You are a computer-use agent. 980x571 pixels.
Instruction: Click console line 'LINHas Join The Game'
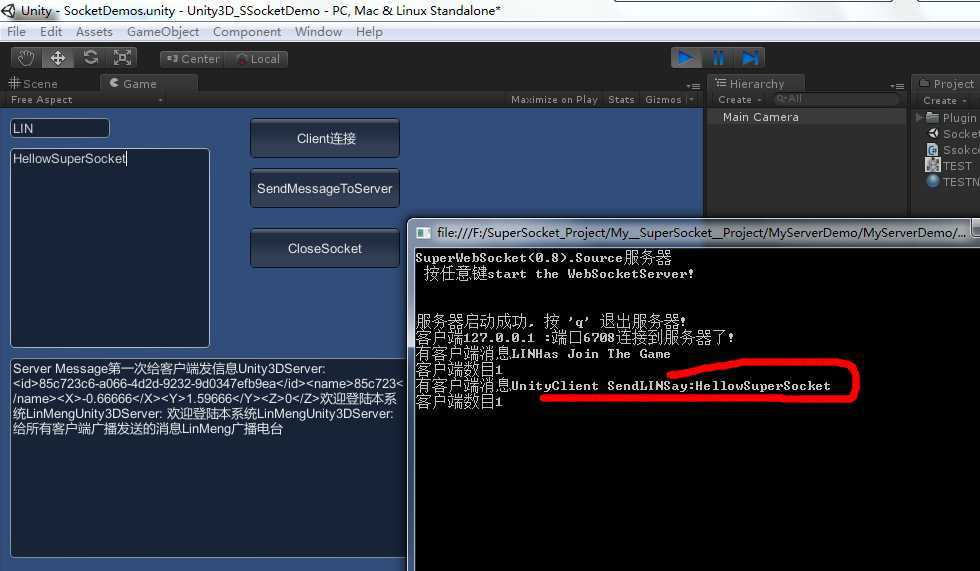pos(591,354)
